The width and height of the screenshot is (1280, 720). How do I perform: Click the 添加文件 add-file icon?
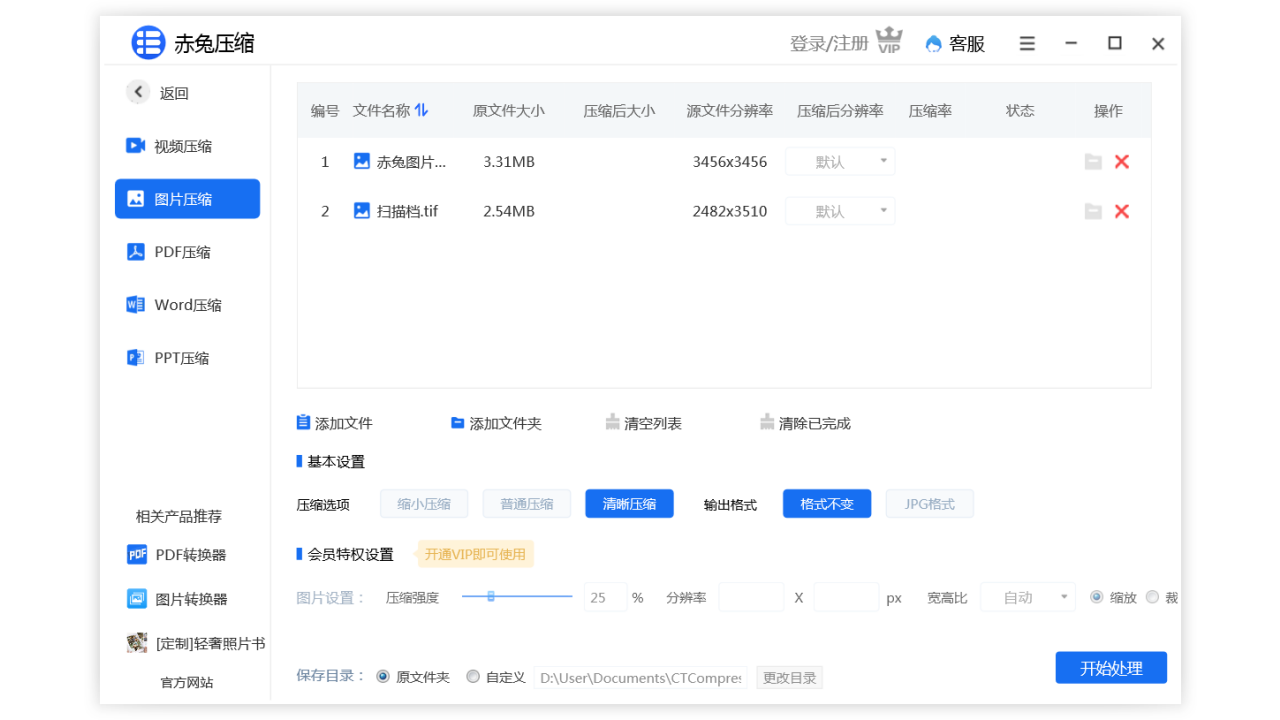(303, 422)
